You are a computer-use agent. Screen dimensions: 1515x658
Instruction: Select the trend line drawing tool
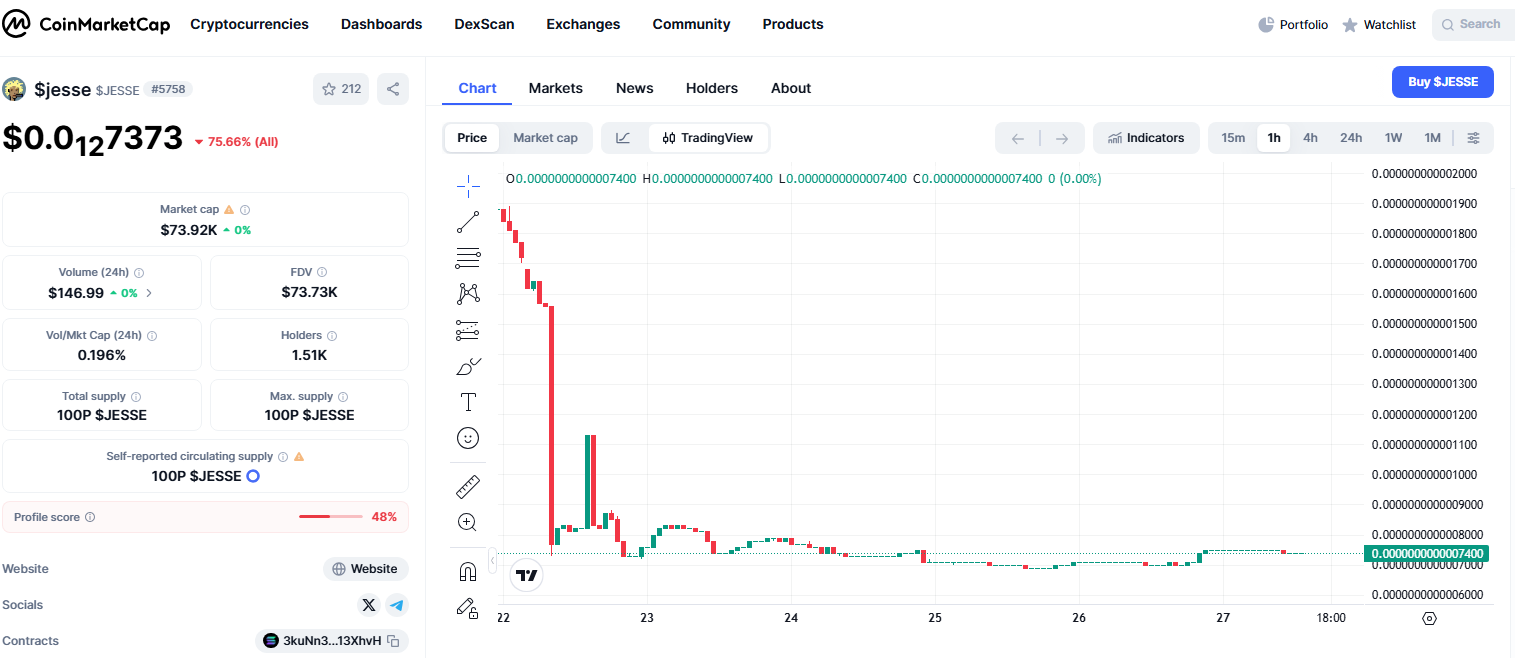468,222
